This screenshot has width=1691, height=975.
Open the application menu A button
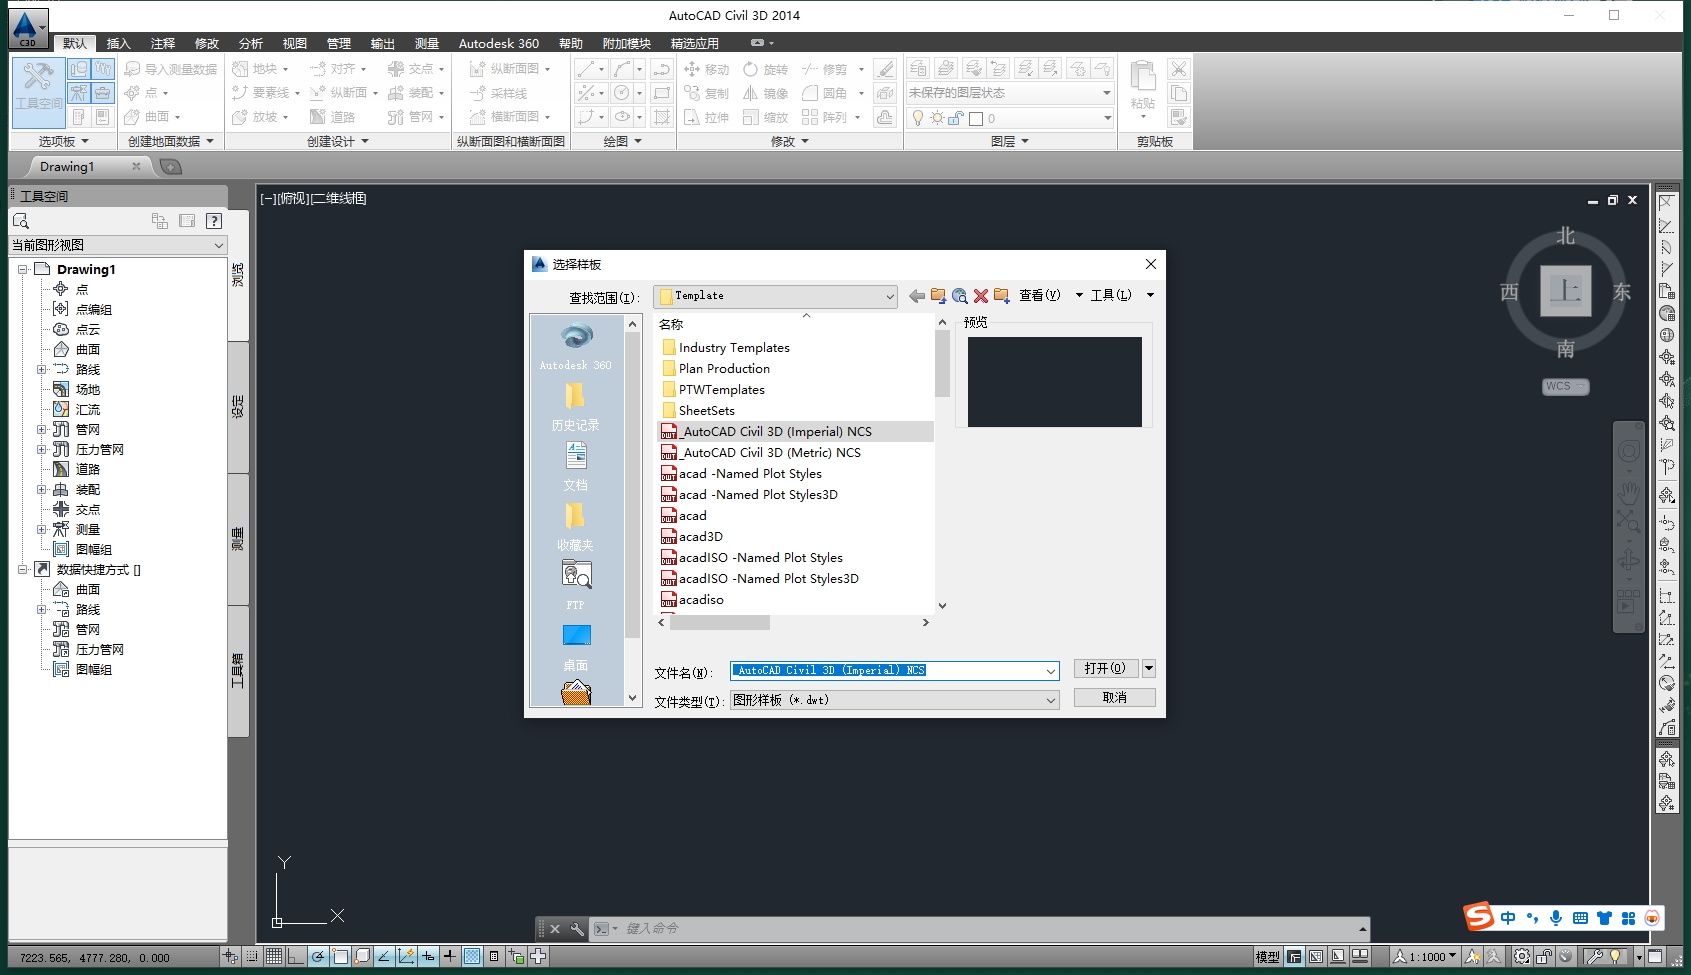(x=27, y=27)
